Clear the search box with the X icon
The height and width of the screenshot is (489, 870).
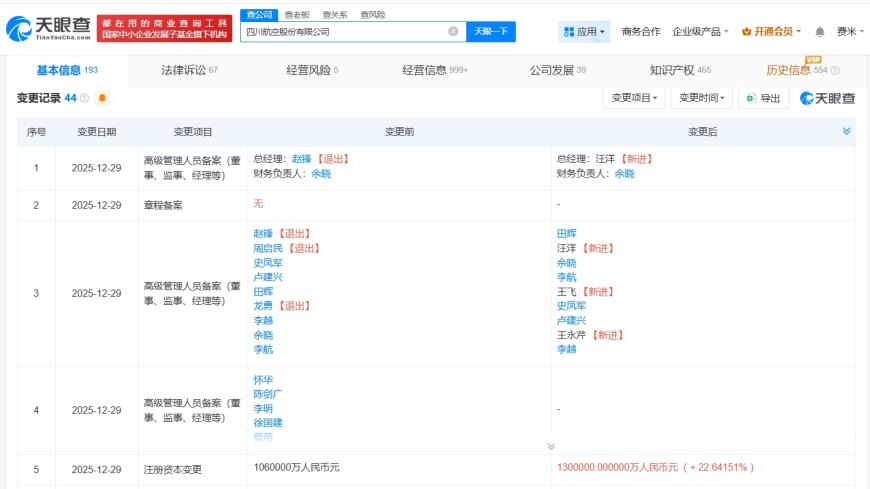coord(453,32)
